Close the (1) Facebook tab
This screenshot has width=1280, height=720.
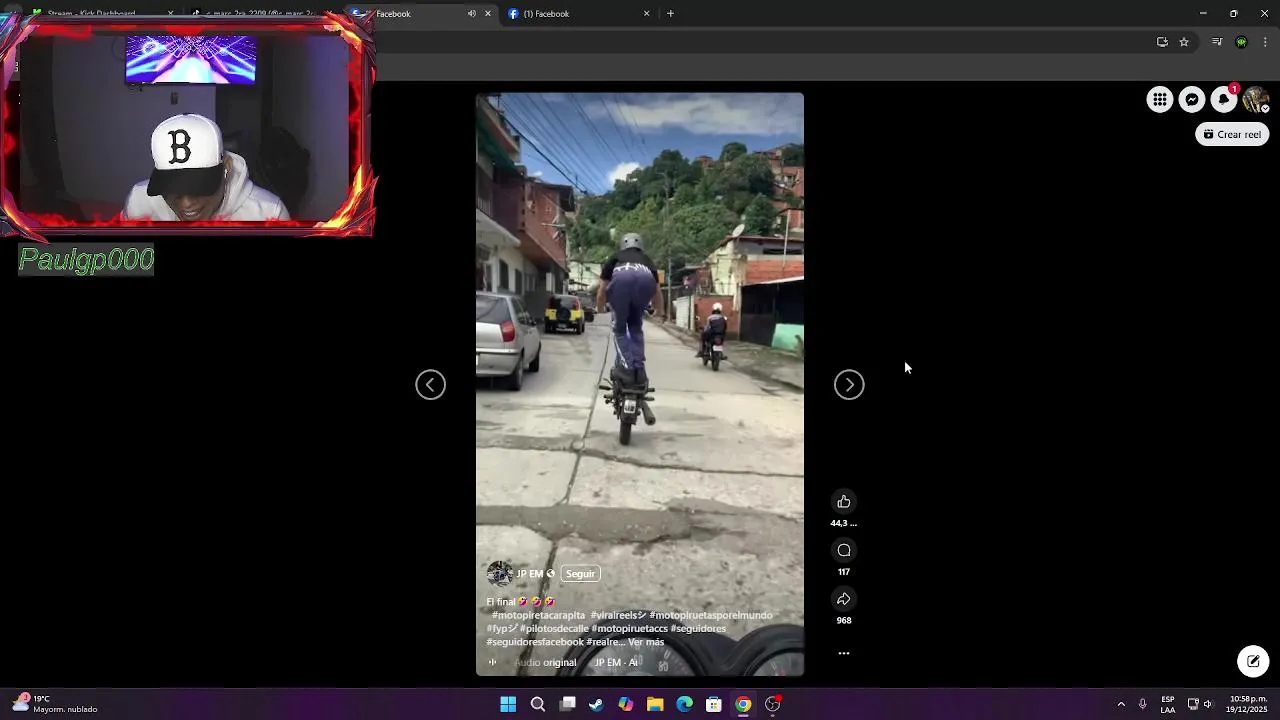tap(646, 14)
